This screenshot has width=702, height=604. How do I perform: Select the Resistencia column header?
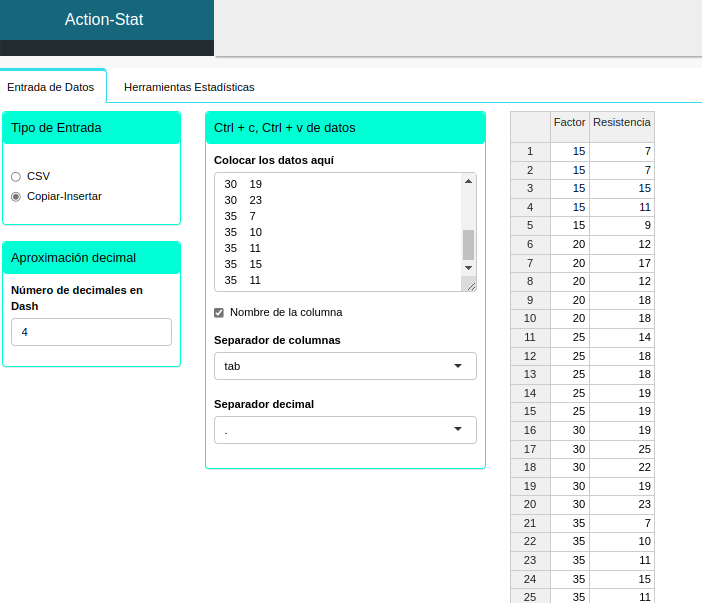(621, 122)
